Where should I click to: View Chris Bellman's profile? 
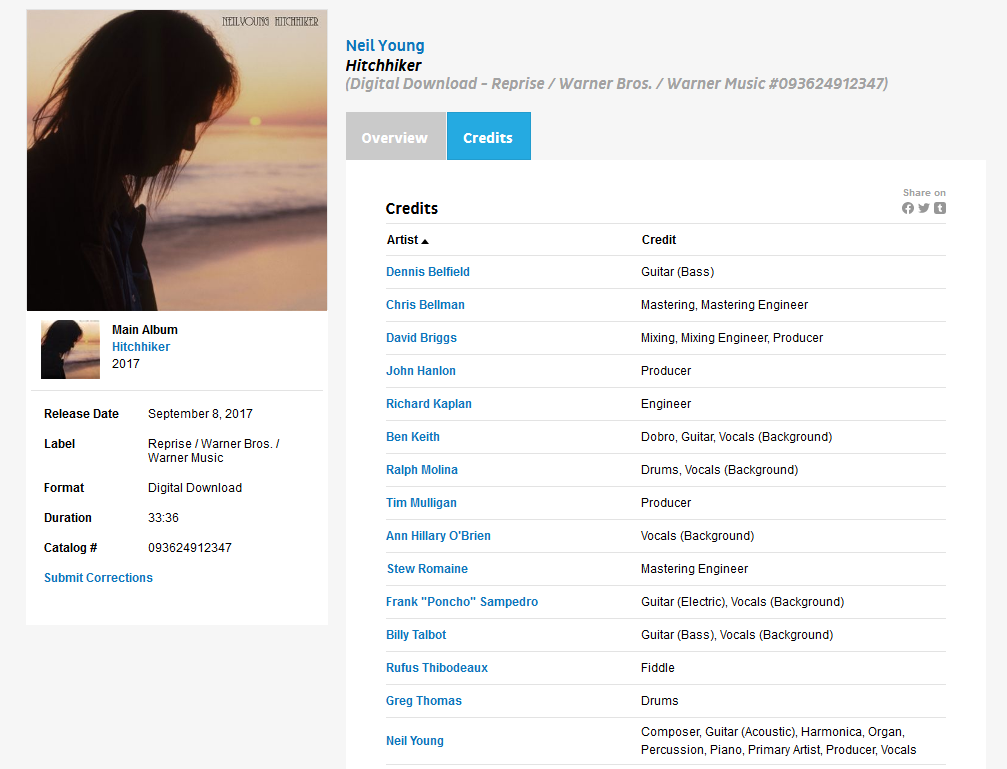pos(425,305)
